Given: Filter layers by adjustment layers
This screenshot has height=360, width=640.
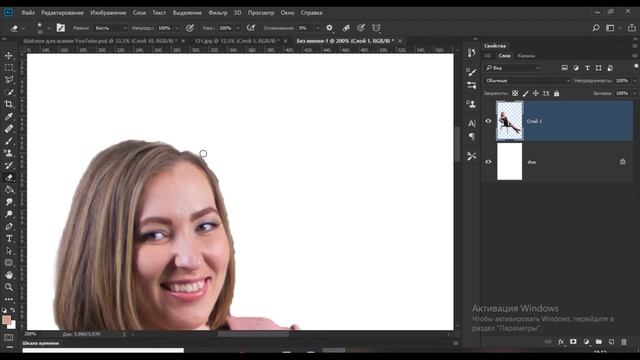Looking at the screenshot, I should 576,68.
